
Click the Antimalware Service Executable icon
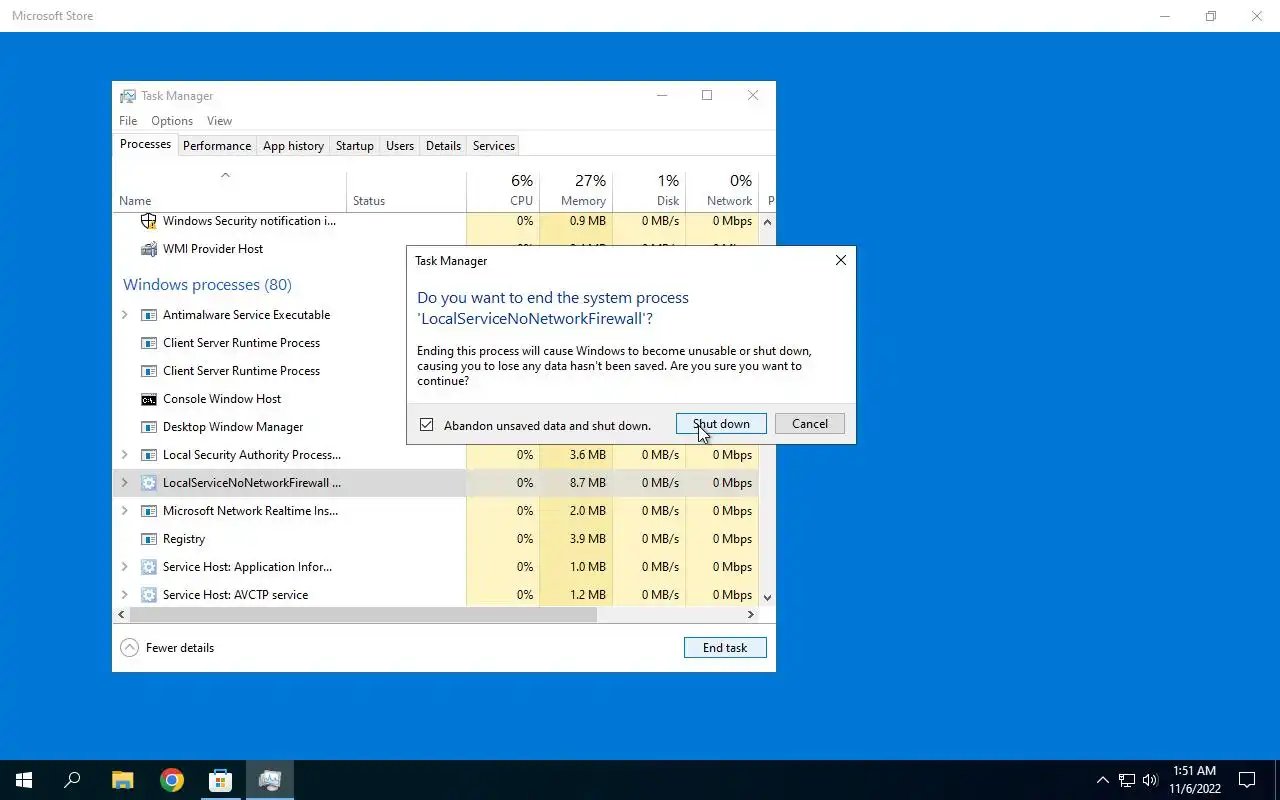click(149, 315)
